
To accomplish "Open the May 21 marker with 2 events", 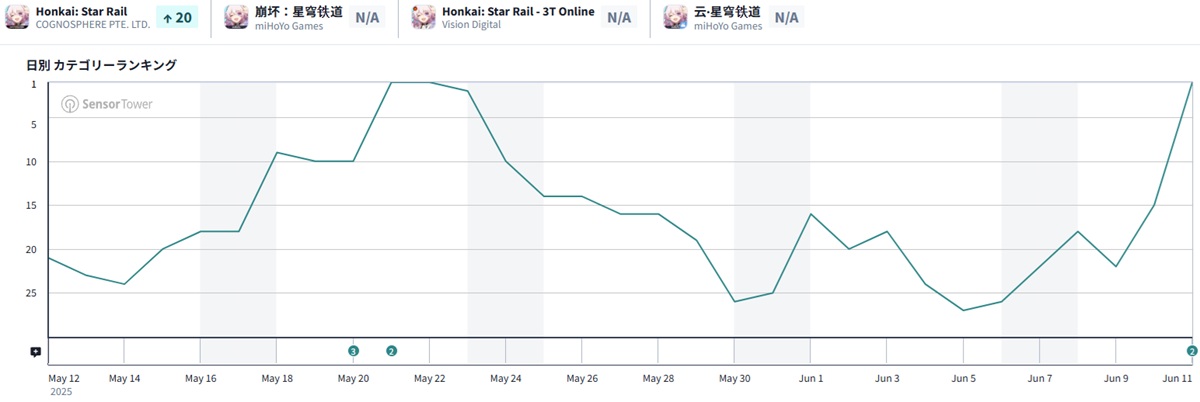I will pos(391,351).
